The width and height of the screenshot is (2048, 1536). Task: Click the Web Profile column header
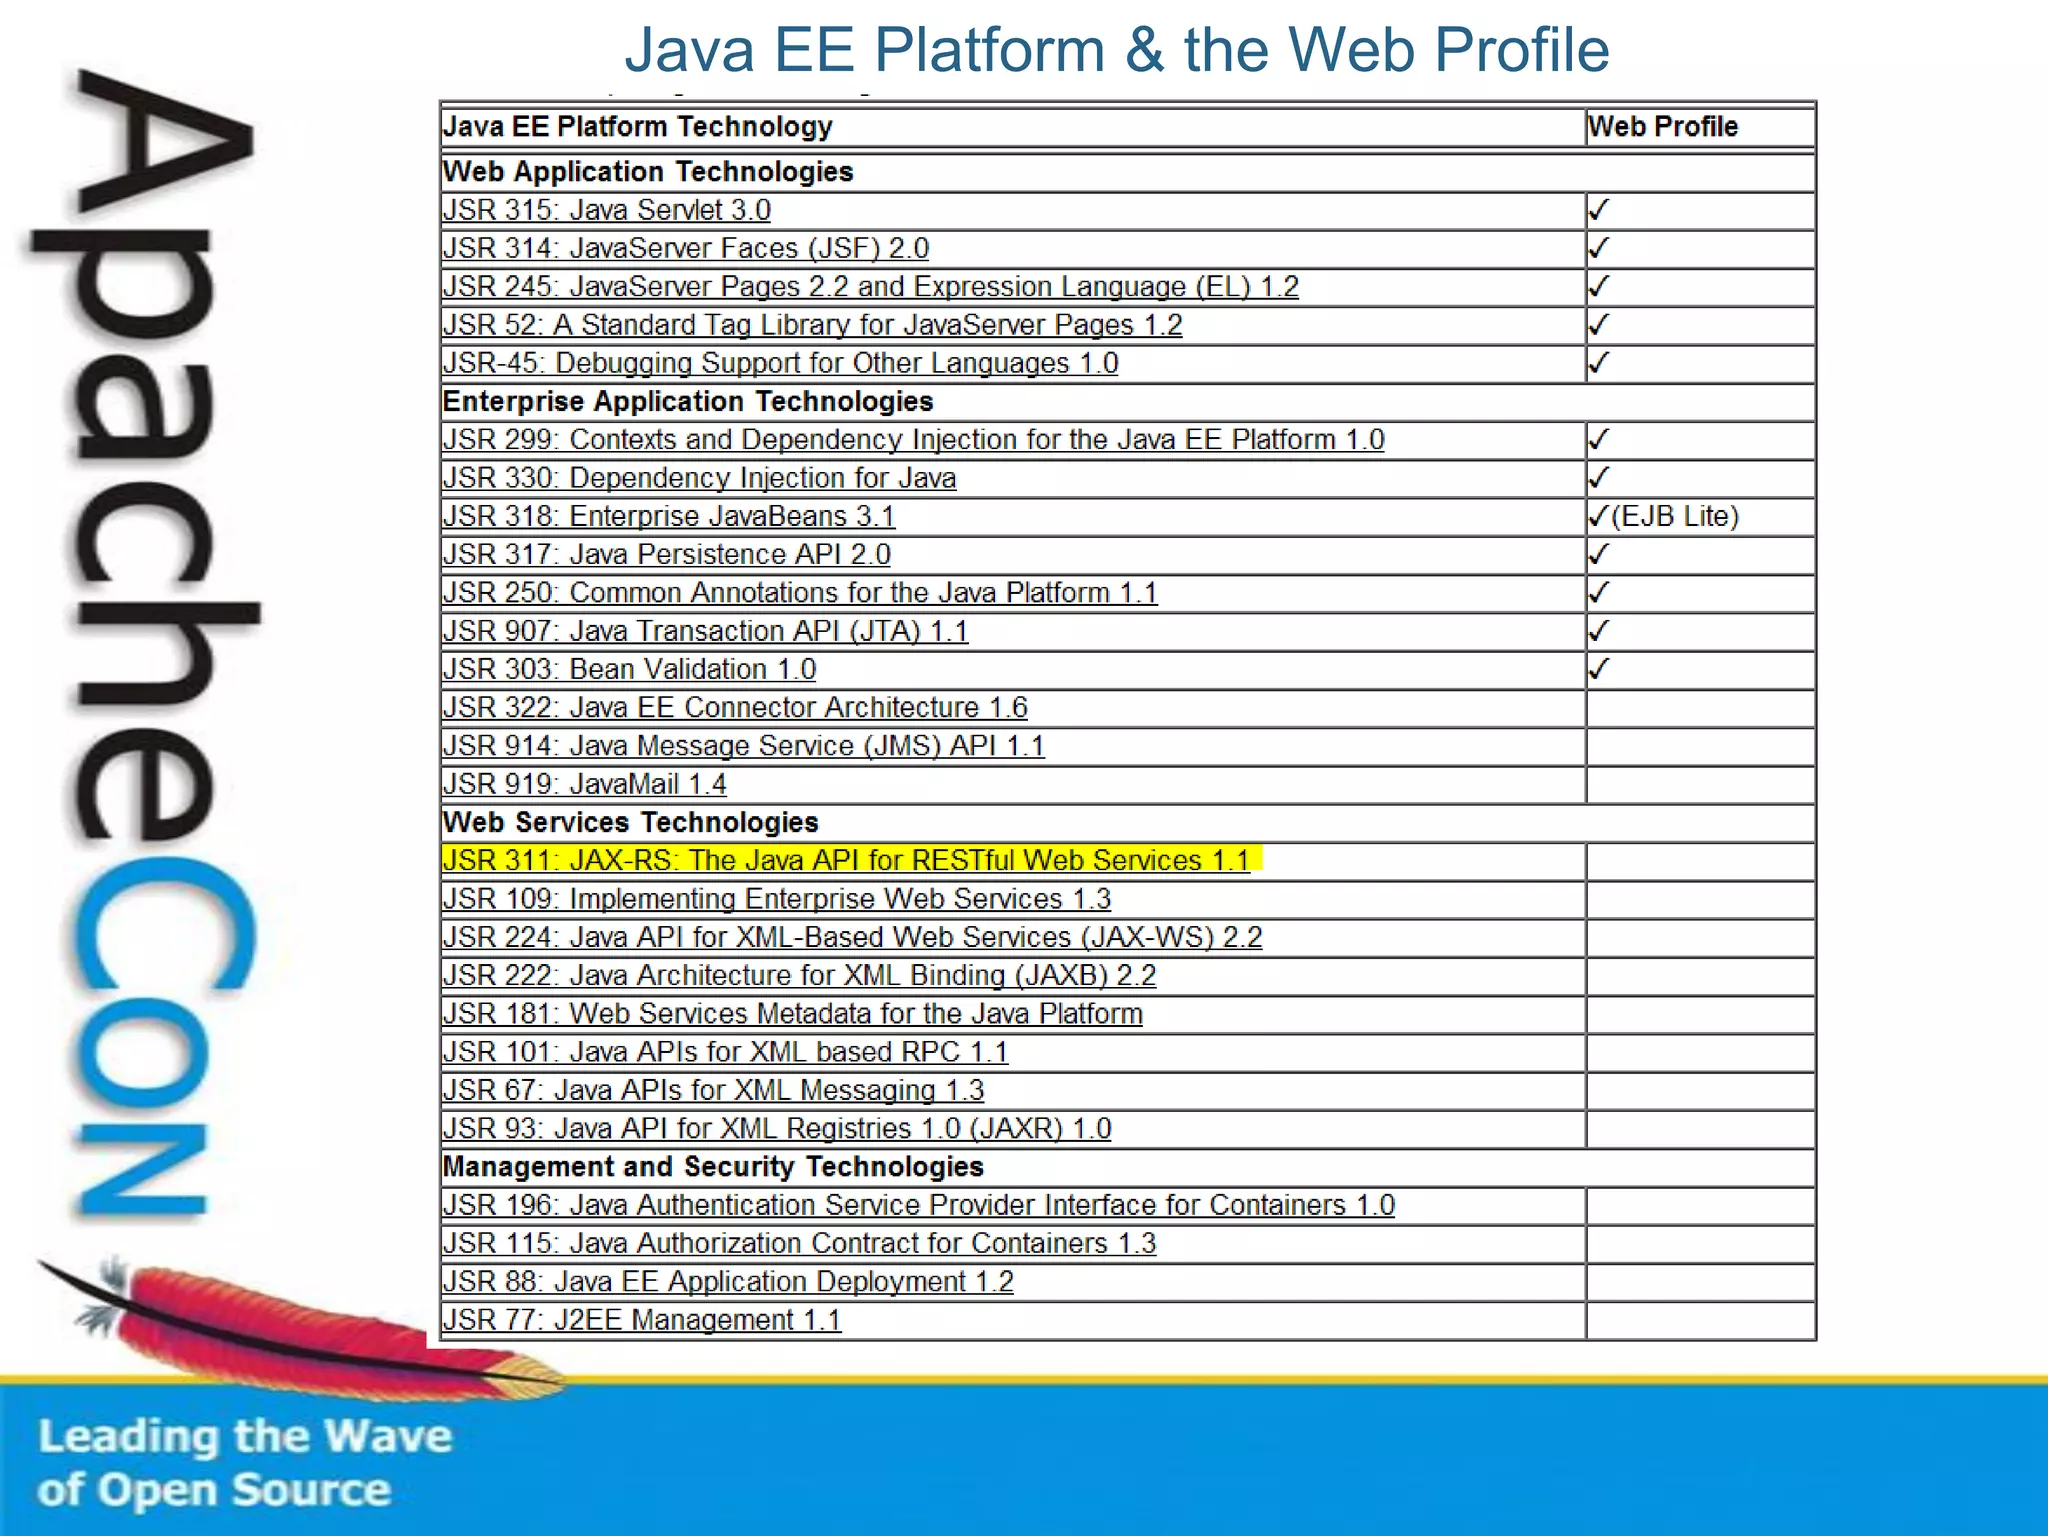[1662, 127]
